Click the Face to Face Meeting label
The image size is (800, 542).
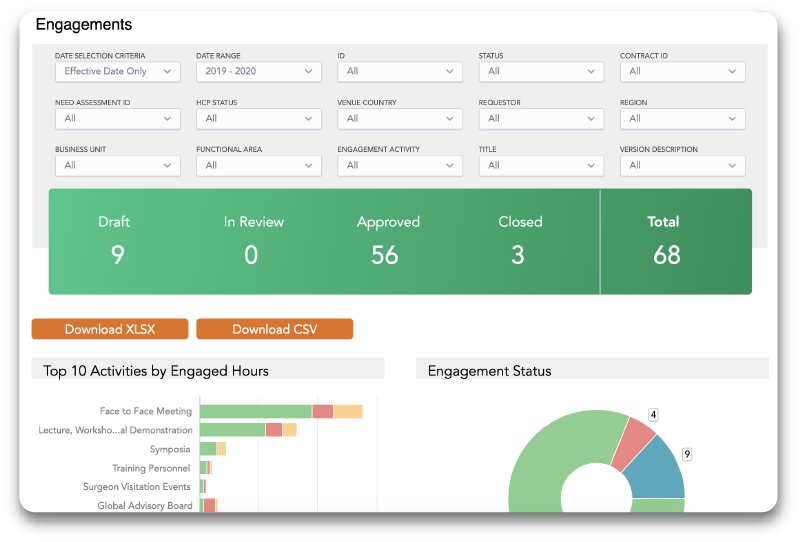pos(146,411)
